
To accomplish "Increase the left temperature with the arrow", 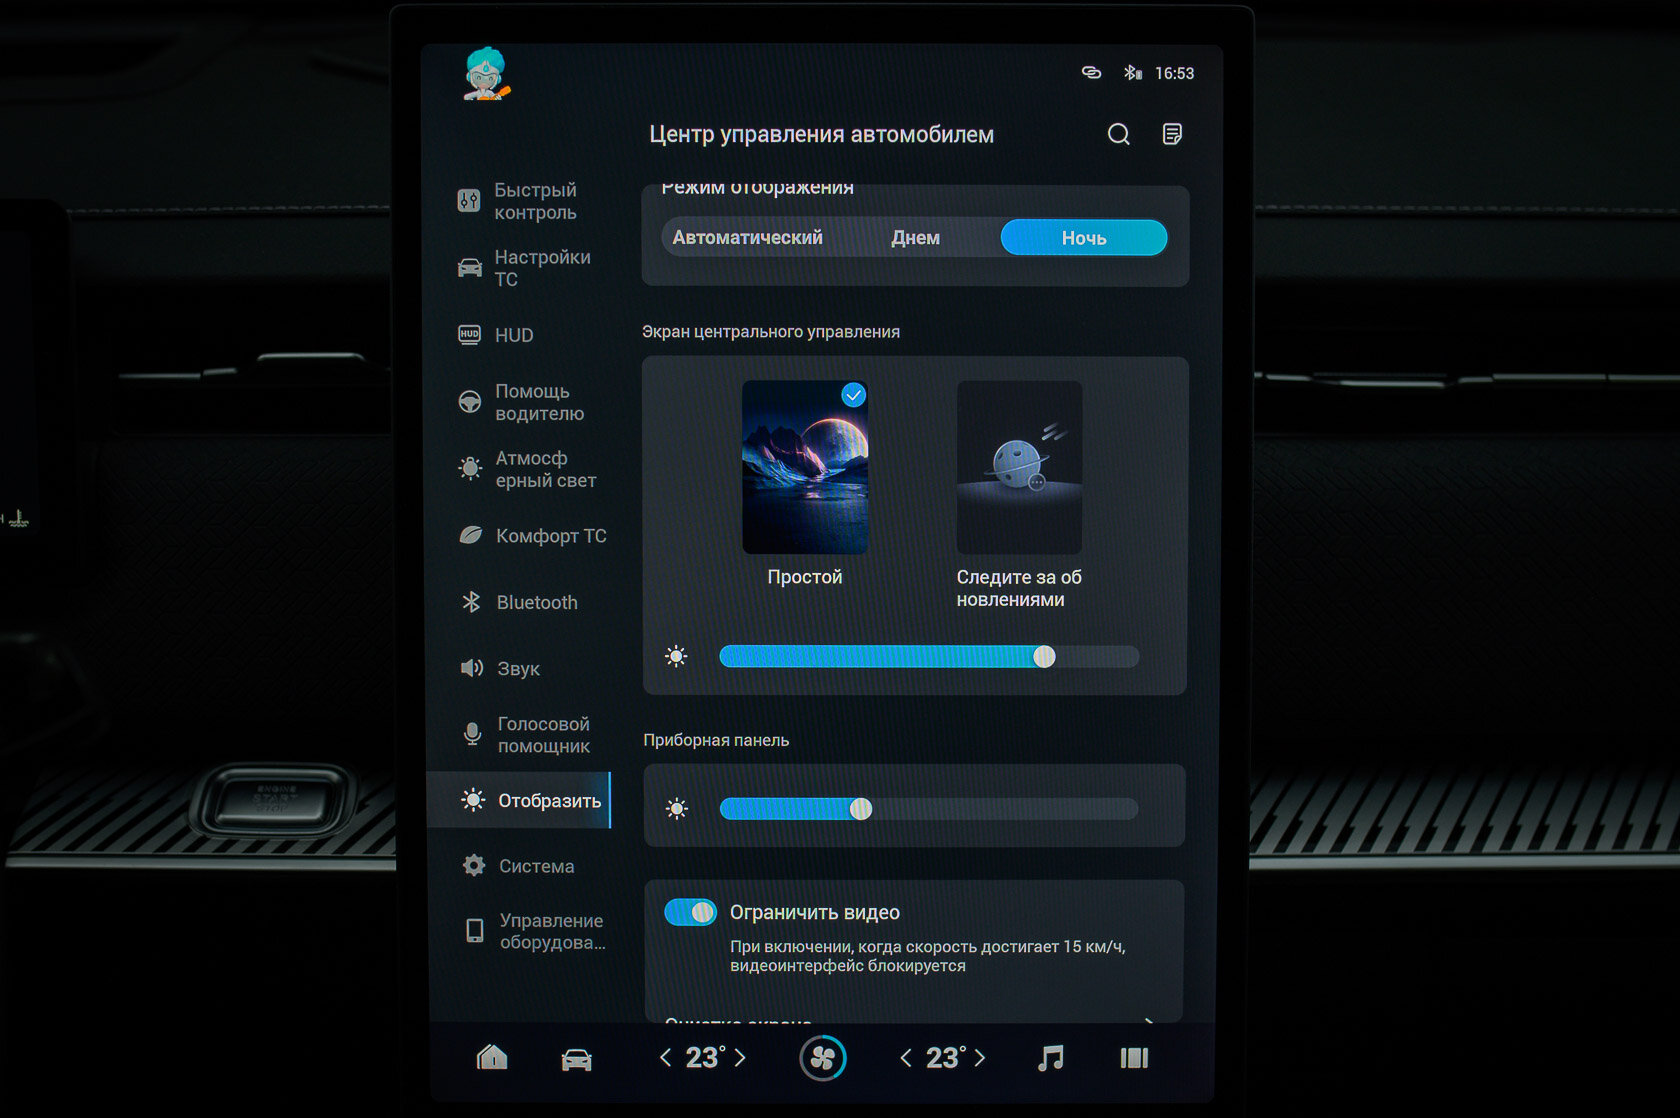I will tap(740, 1057).
